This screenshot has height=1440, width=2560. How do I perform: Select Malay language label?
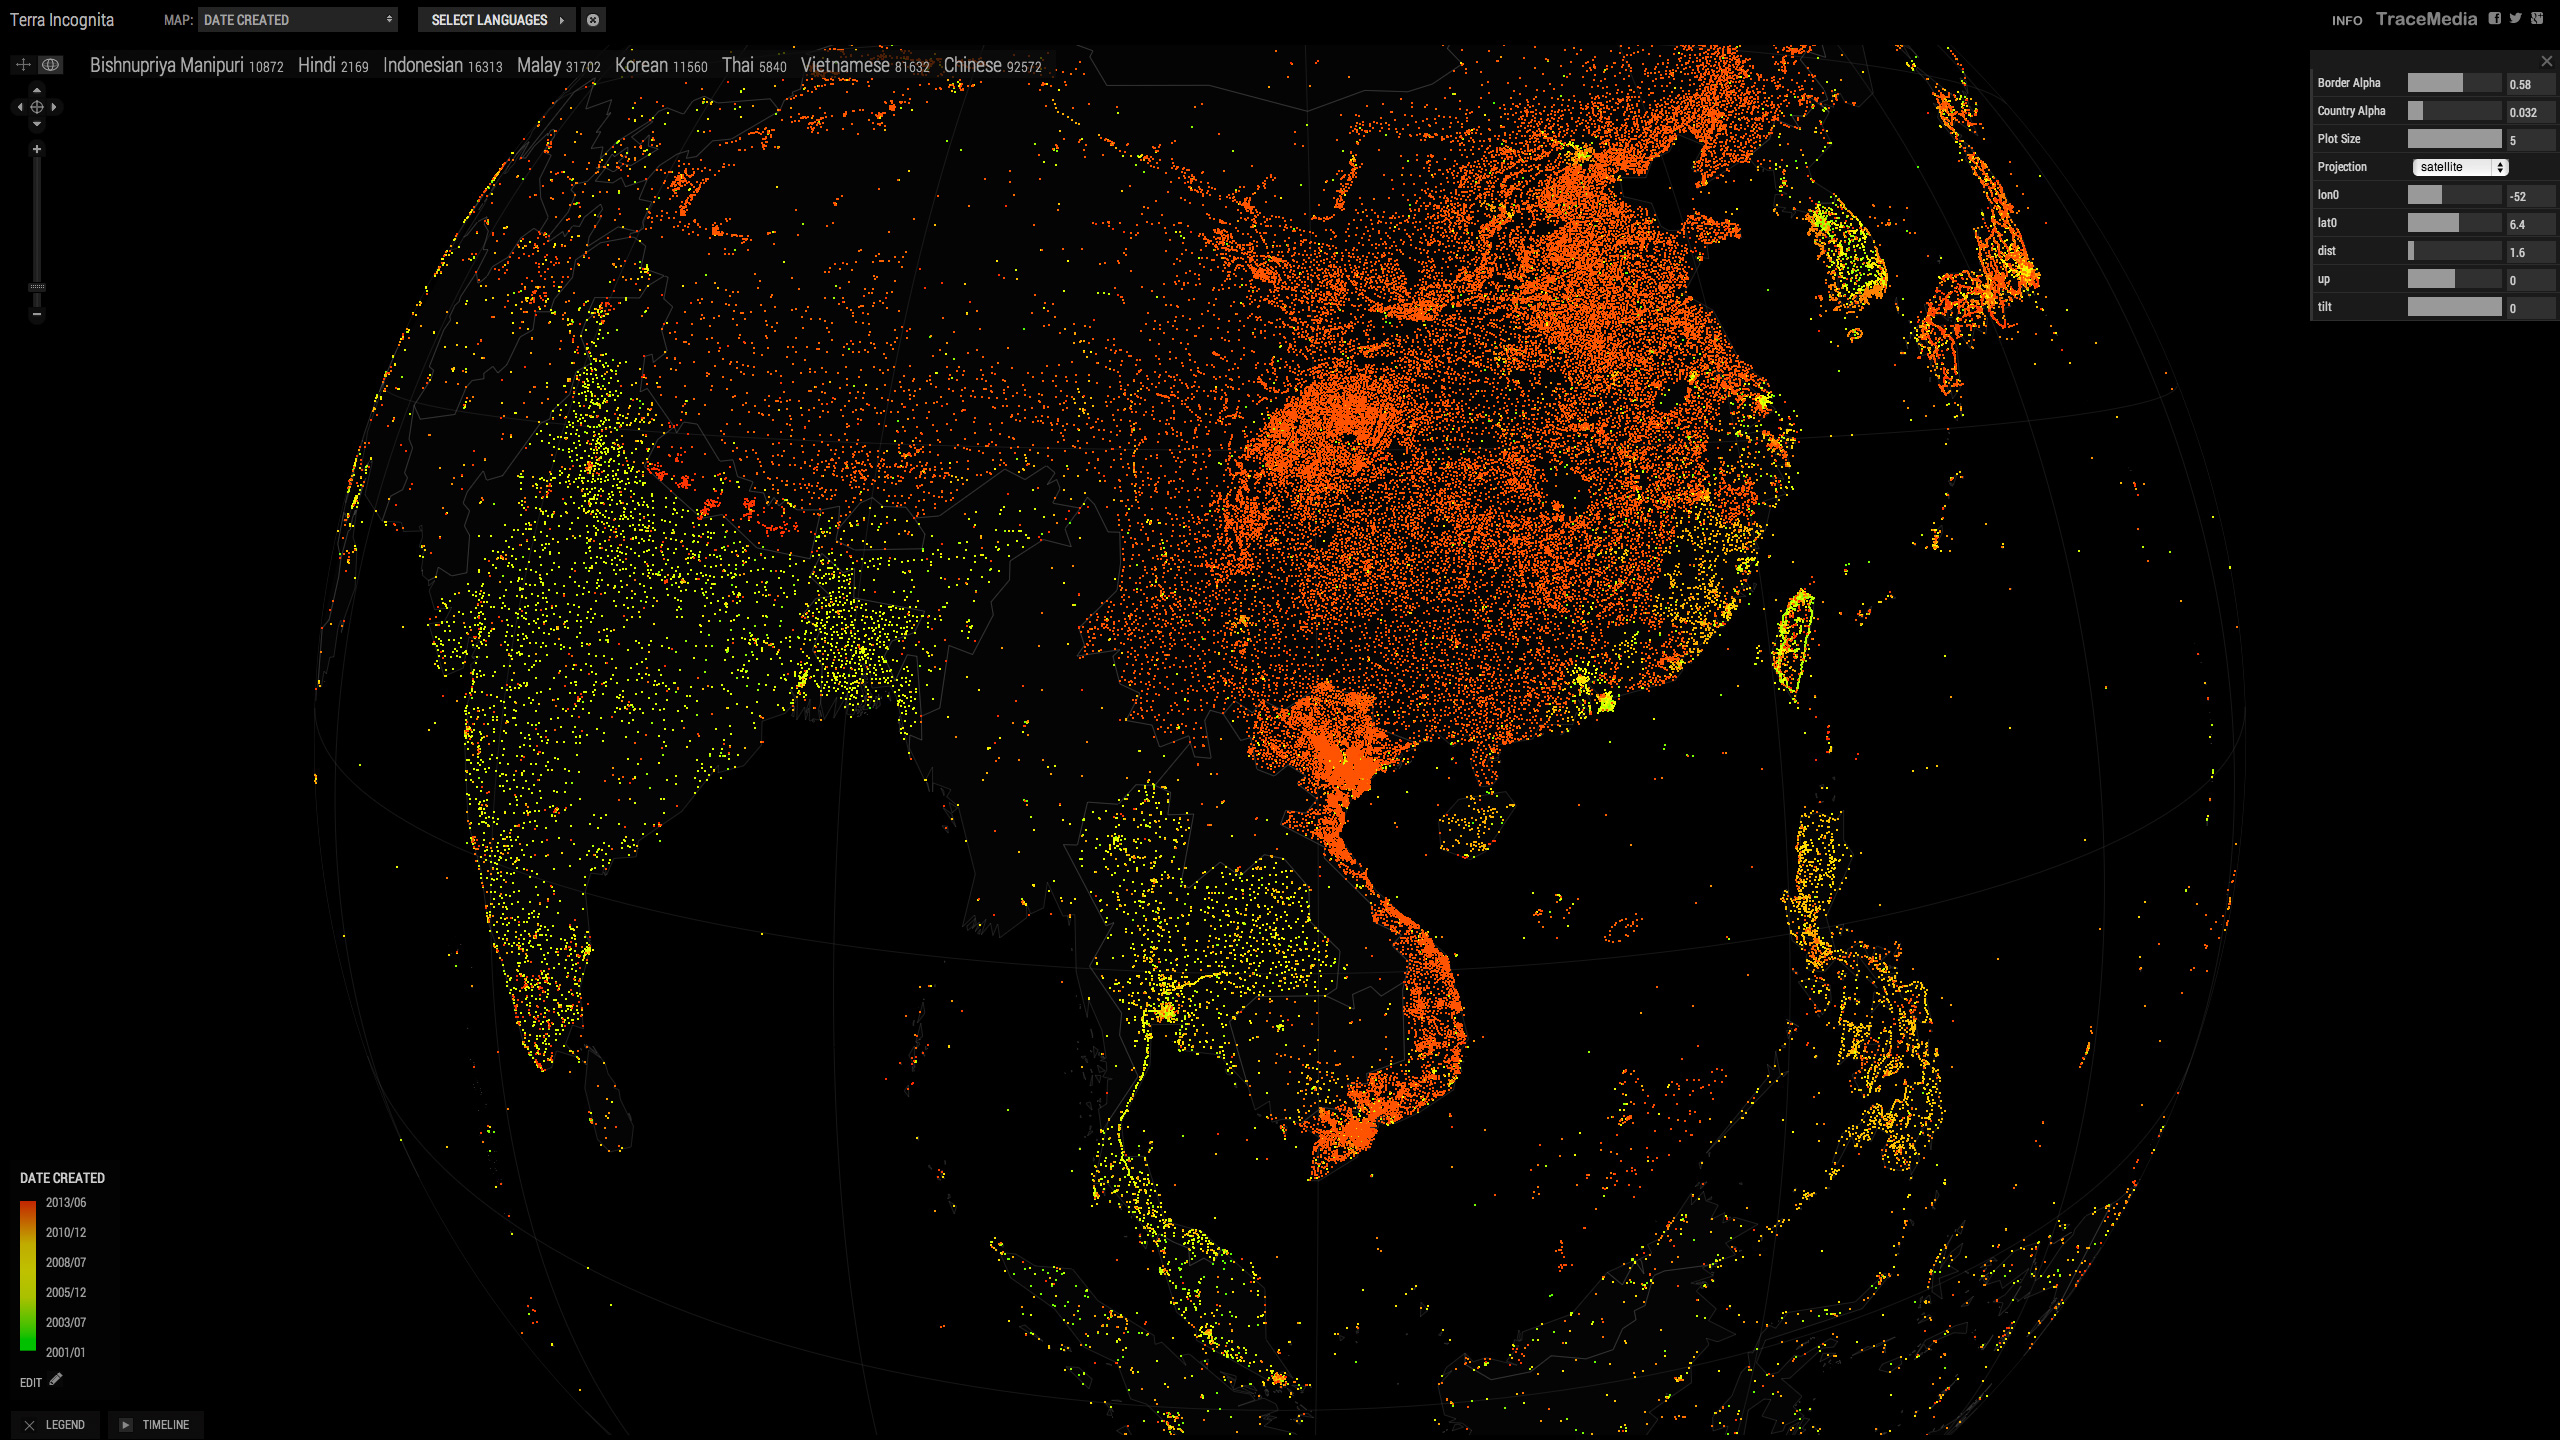point(559,65)
